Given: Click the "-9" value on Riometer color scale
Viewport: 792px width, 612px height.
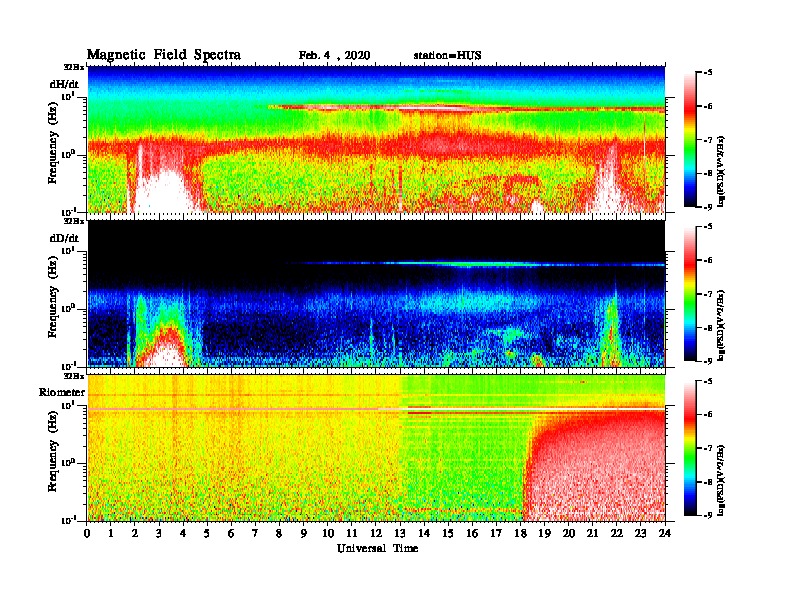Looking at the screenshot, I should (x=708, y=516).
